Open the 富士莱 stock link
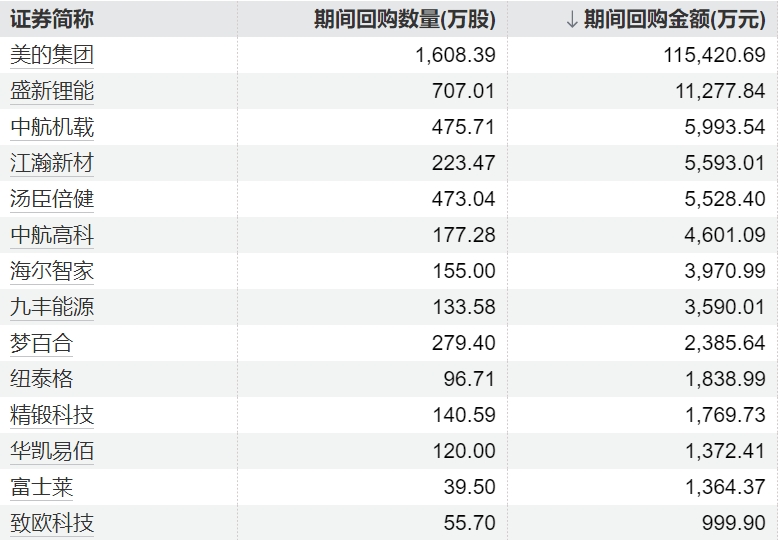 (41, 487)
